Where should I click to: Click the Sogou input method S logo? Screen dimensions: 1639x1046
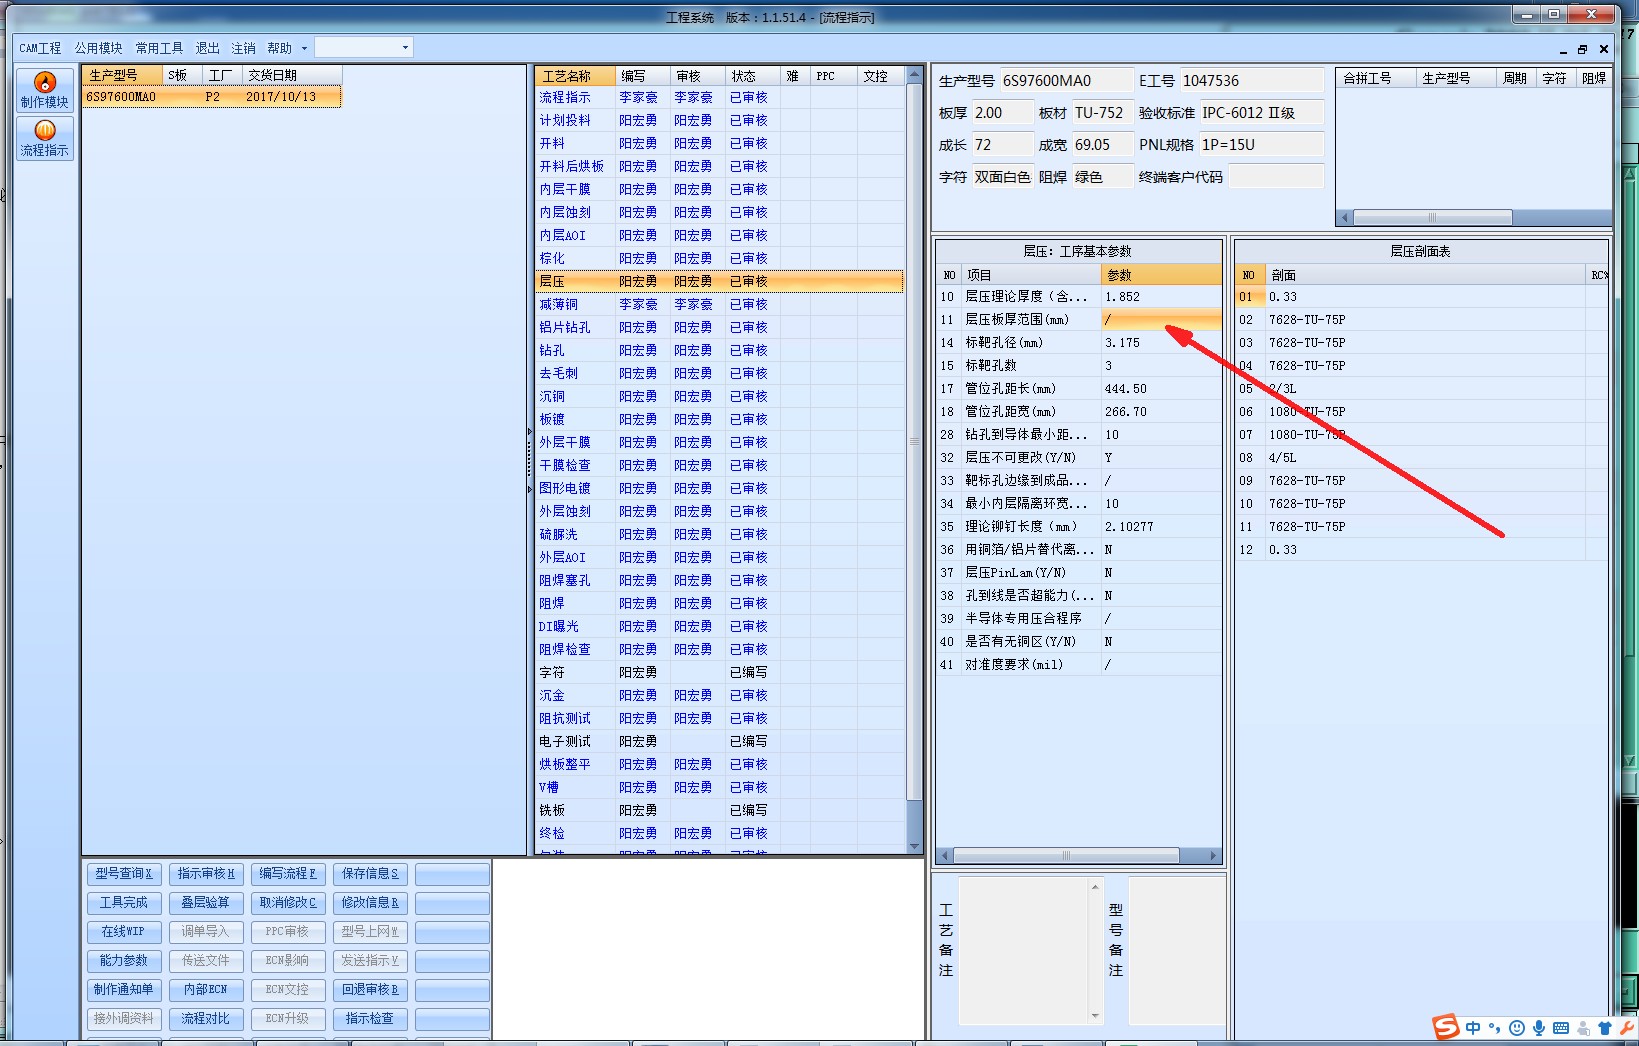(x=1445, y=1027)
